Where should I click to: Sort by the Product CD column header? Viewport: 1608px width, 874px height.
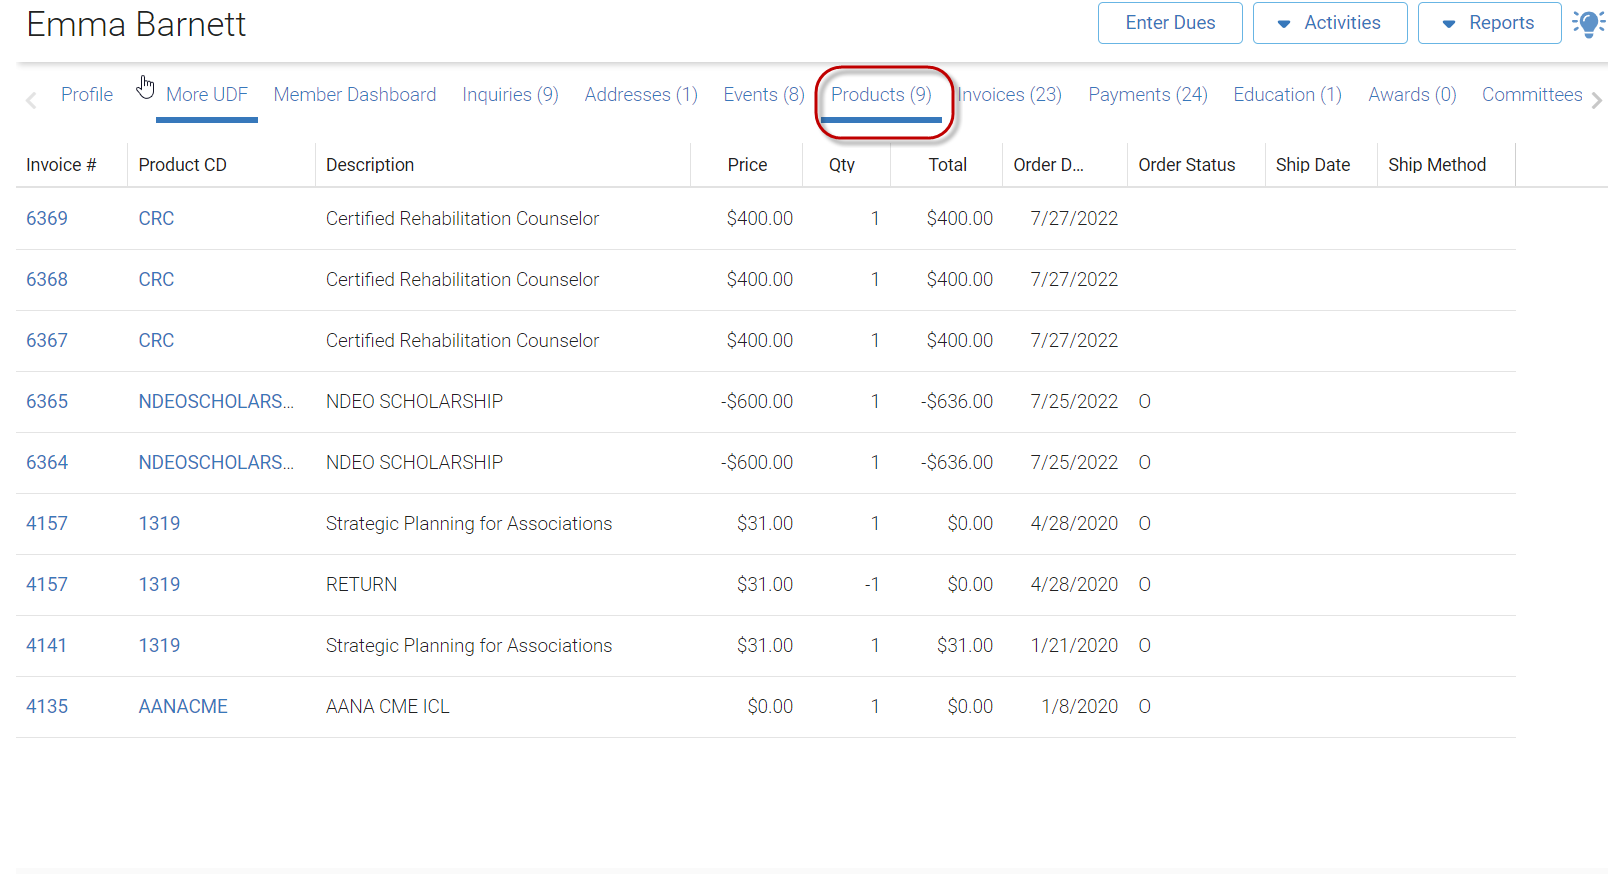tap(182, 165)
